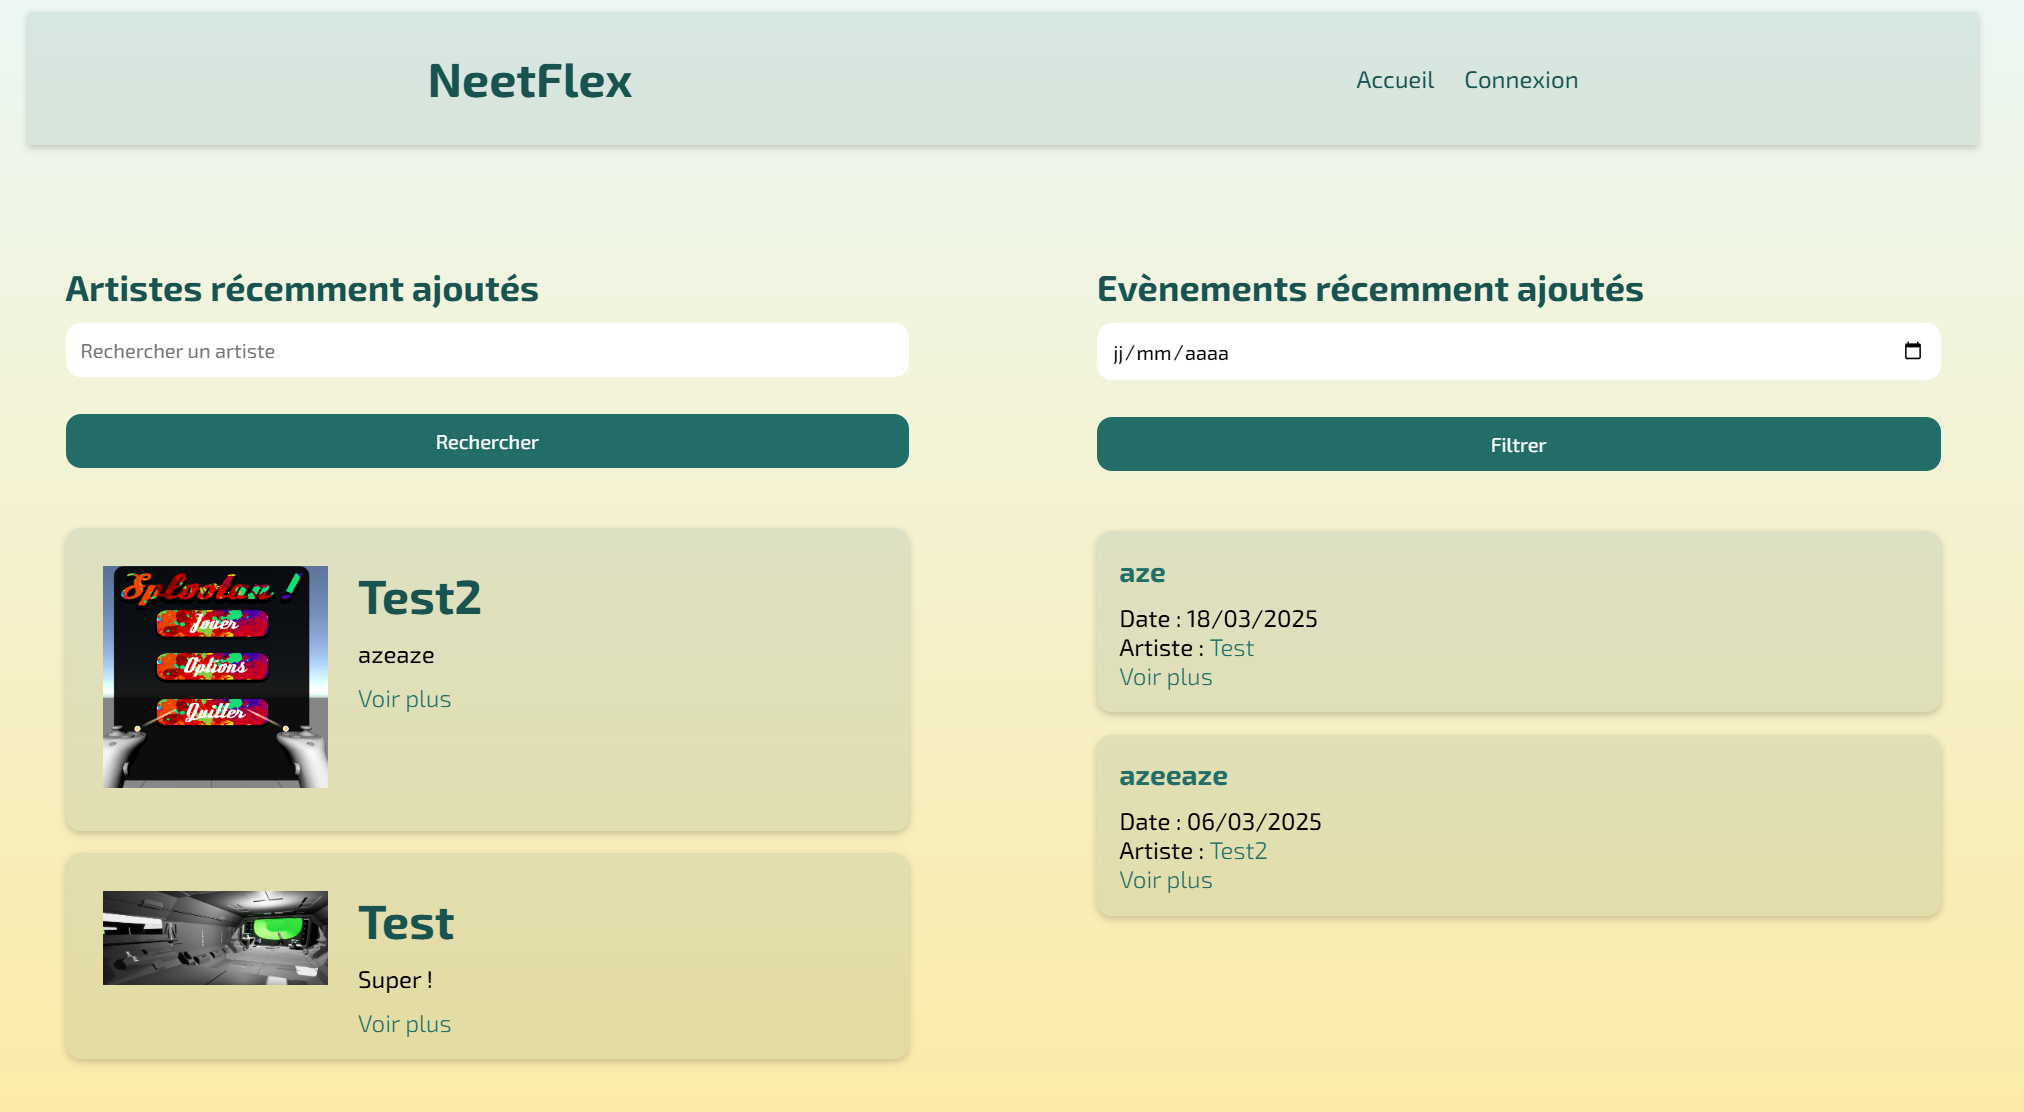
Task: Click the 'Date : 06/03/2025' text
Action: coord(1220,822)
